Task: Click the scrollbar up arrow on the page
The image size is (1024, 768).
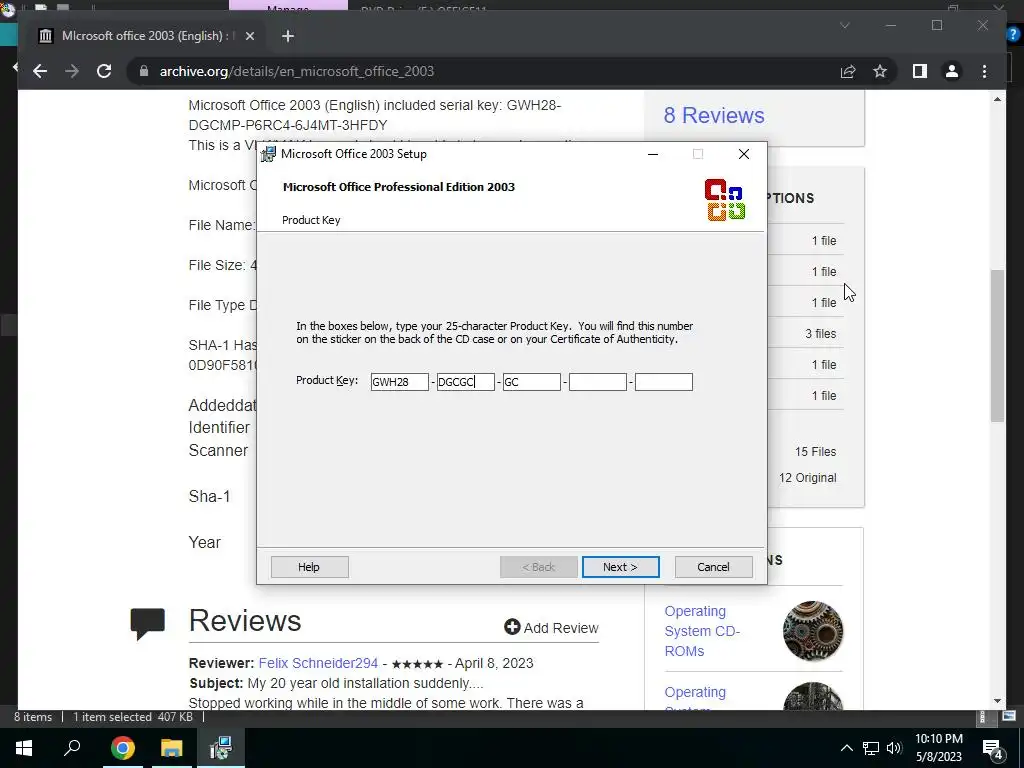Action: point(997,99)
